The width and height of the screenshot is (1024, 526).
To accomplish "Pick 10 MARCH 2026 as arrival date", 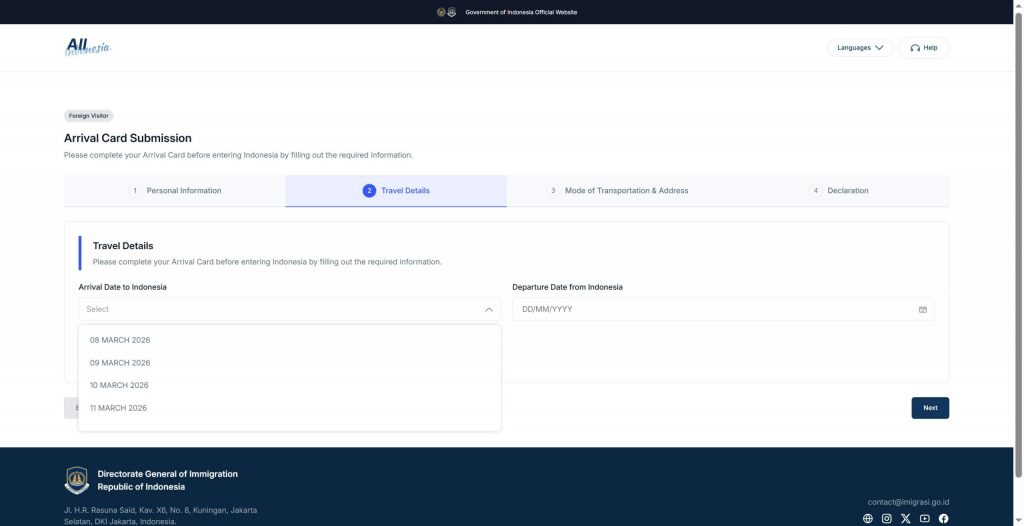I will point(119,385).
